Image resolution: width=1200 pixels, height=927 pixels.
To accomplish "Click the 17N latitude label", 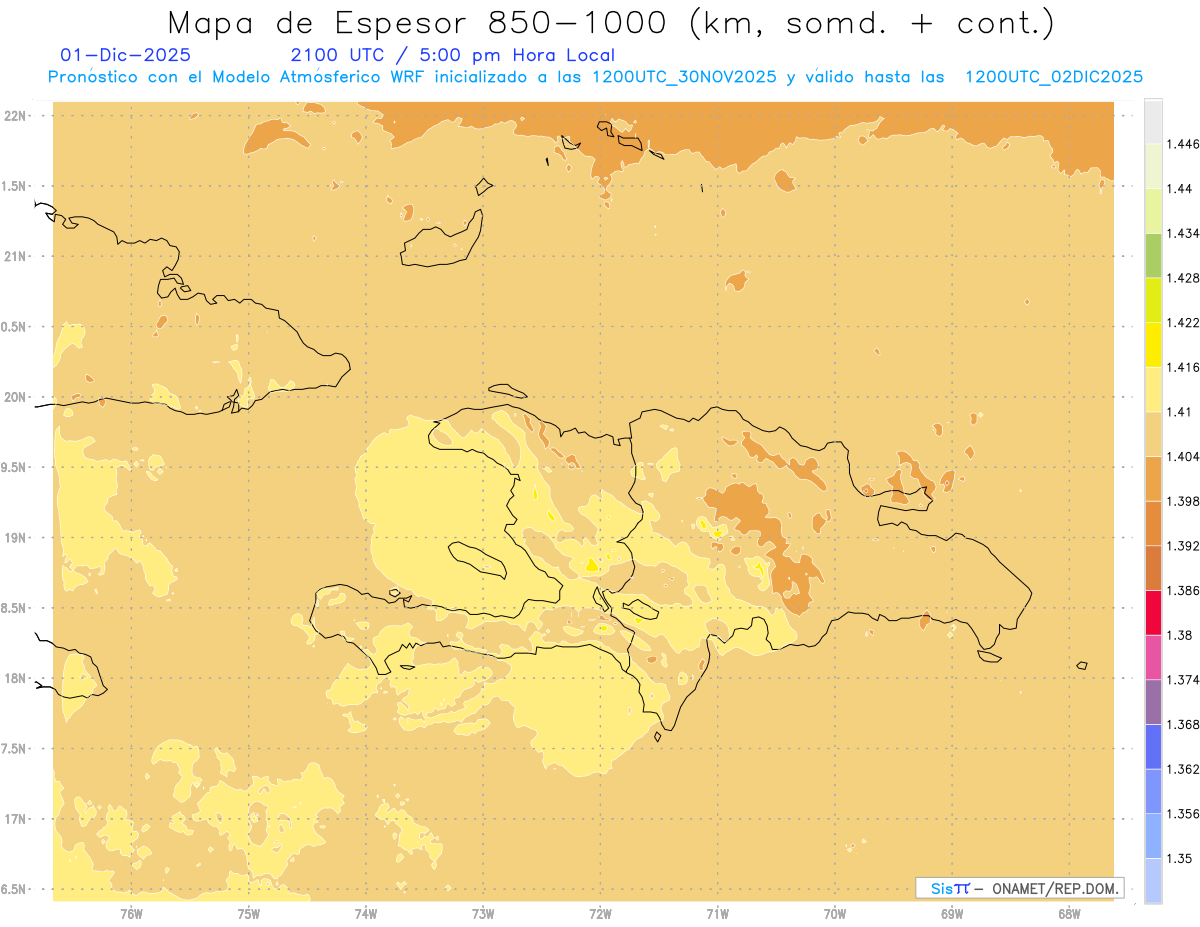I will pyautogui.click(x=17, y=819).
